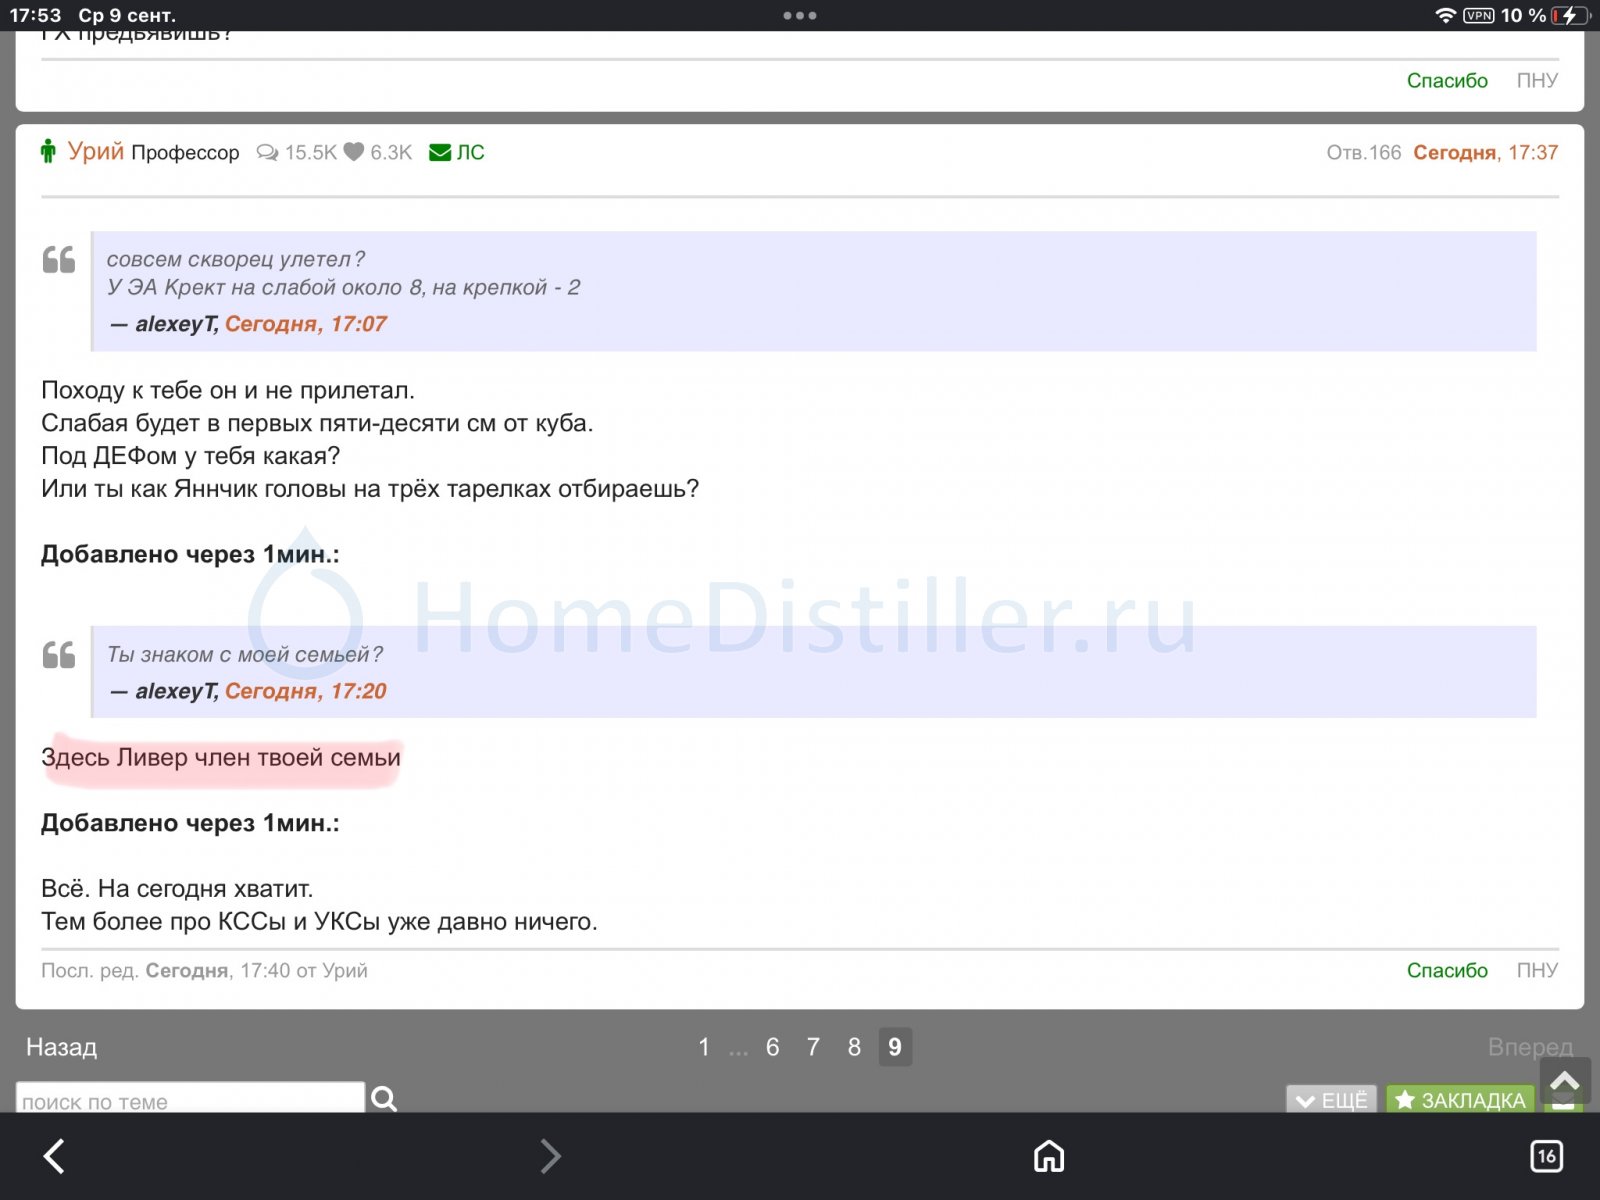
Task: Click the scroll-to-top arrow icon
Action: pos(1565,1081)
